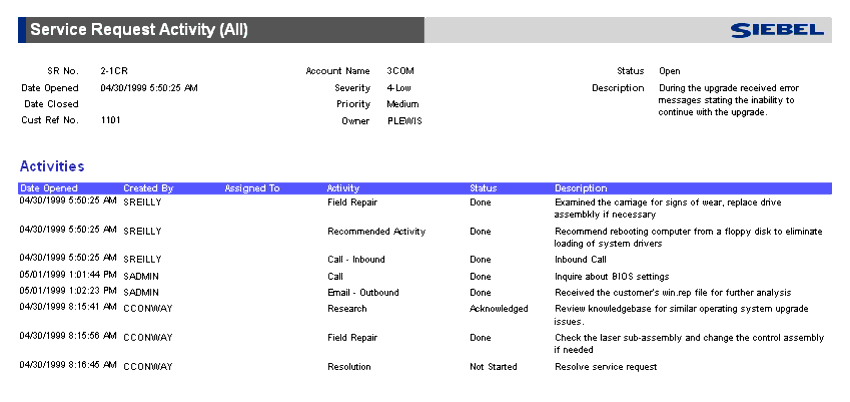Select the Service Request Activity (All) title

click(139, 30)
